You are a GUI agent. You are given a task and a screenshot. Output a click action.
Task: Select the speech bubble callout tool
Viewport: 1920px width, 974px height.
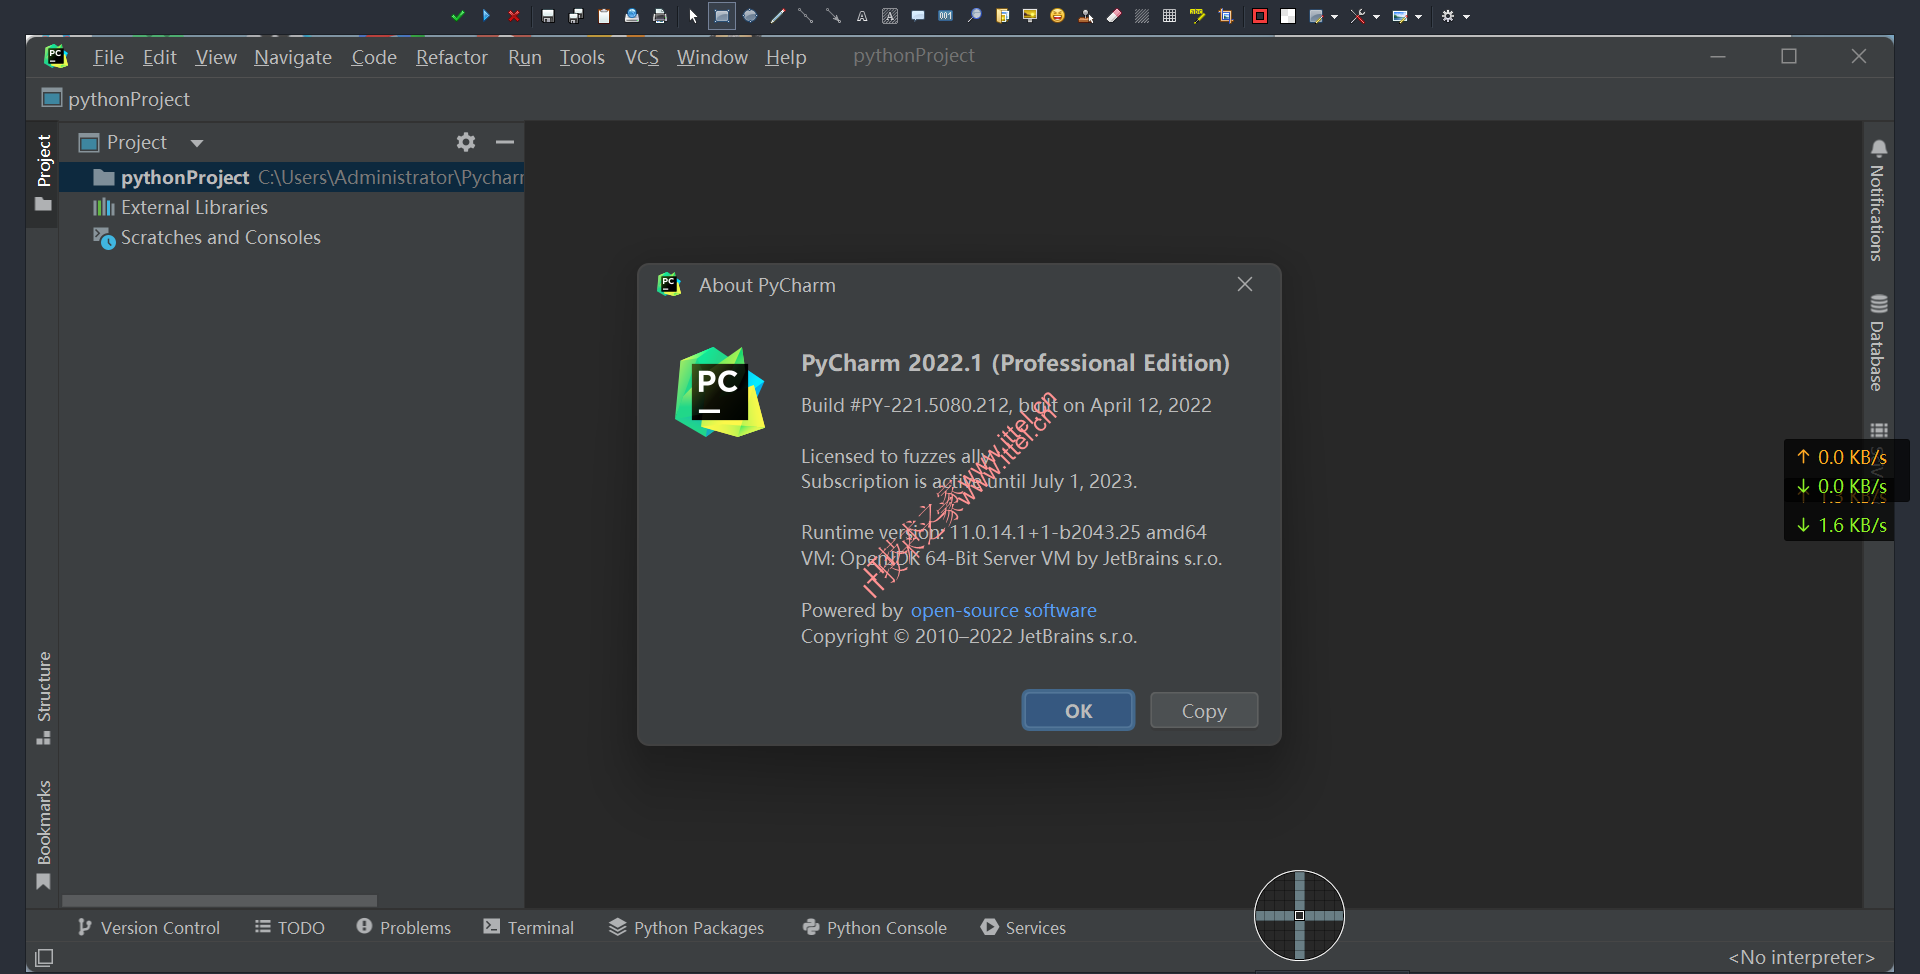point(918,16)
